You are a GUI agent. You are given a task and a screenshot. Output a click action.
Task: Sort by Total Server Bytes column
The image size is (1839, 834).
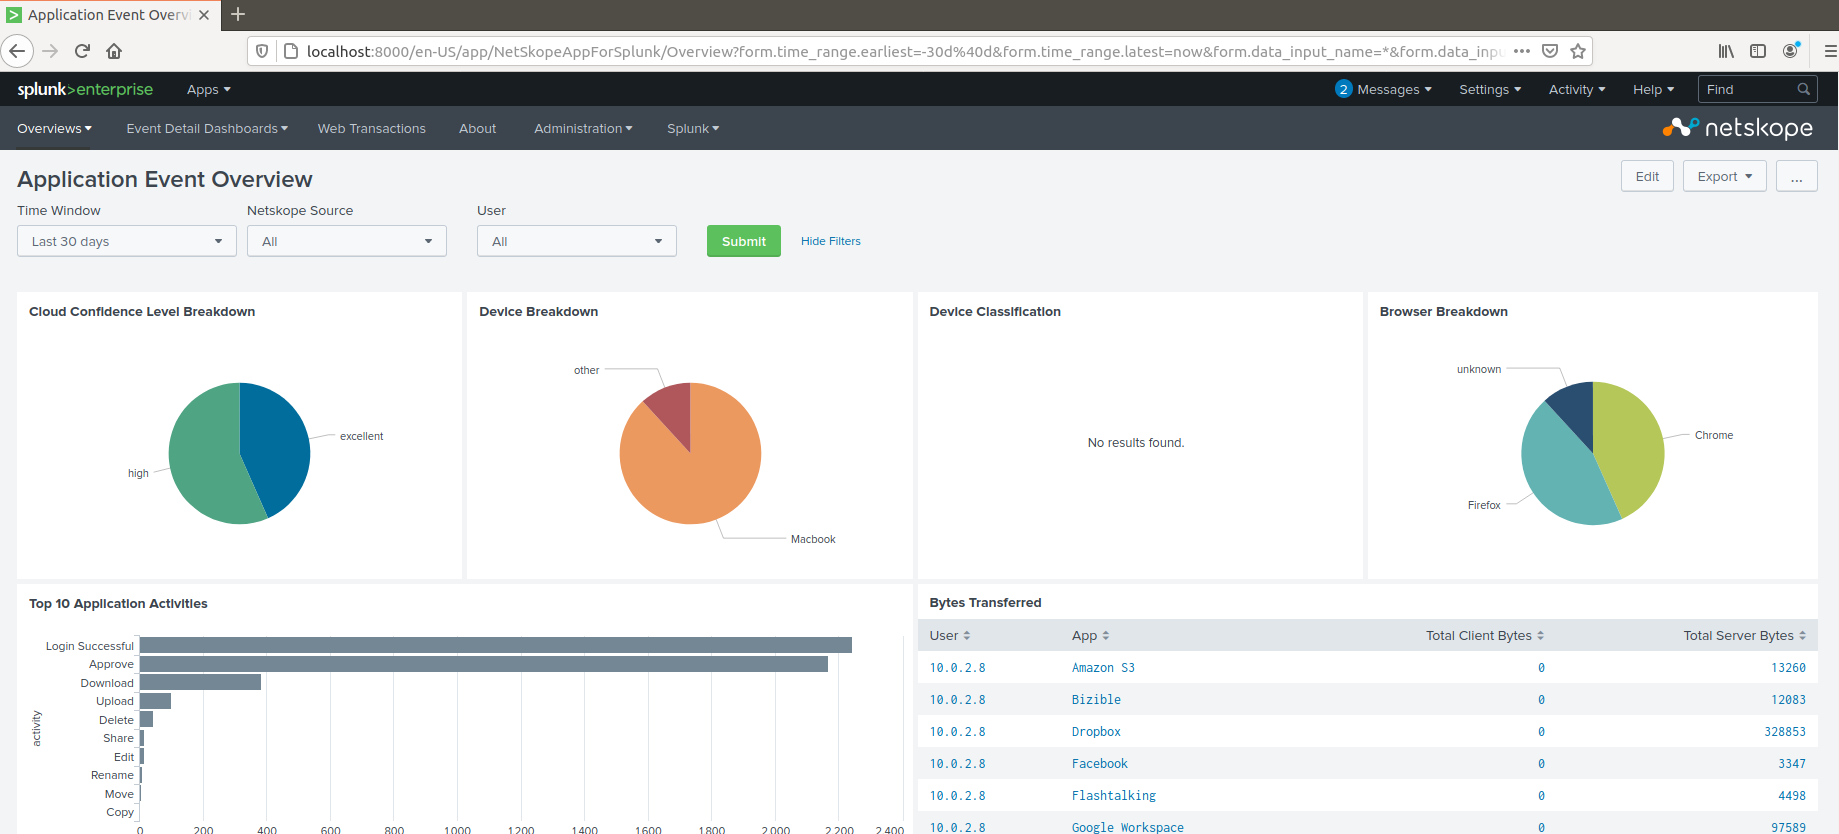(x=1744, y=636)
